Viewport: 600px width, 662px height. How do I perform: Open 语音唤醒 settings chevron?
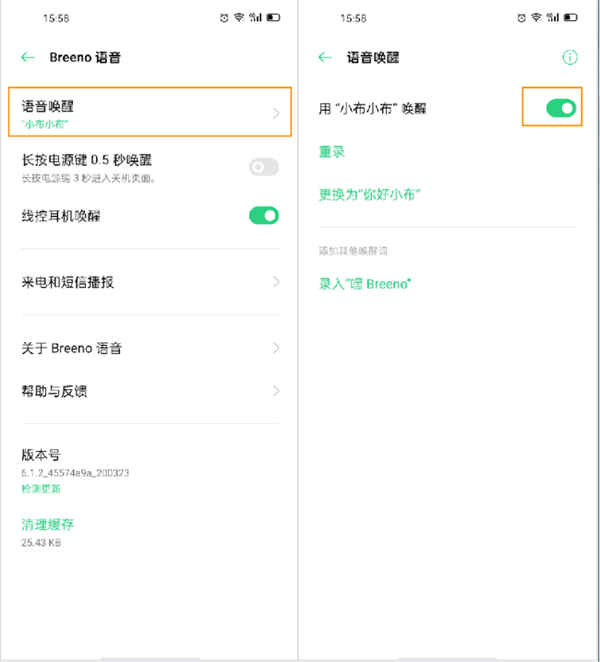pyautogui.click(x=276, y=113)
